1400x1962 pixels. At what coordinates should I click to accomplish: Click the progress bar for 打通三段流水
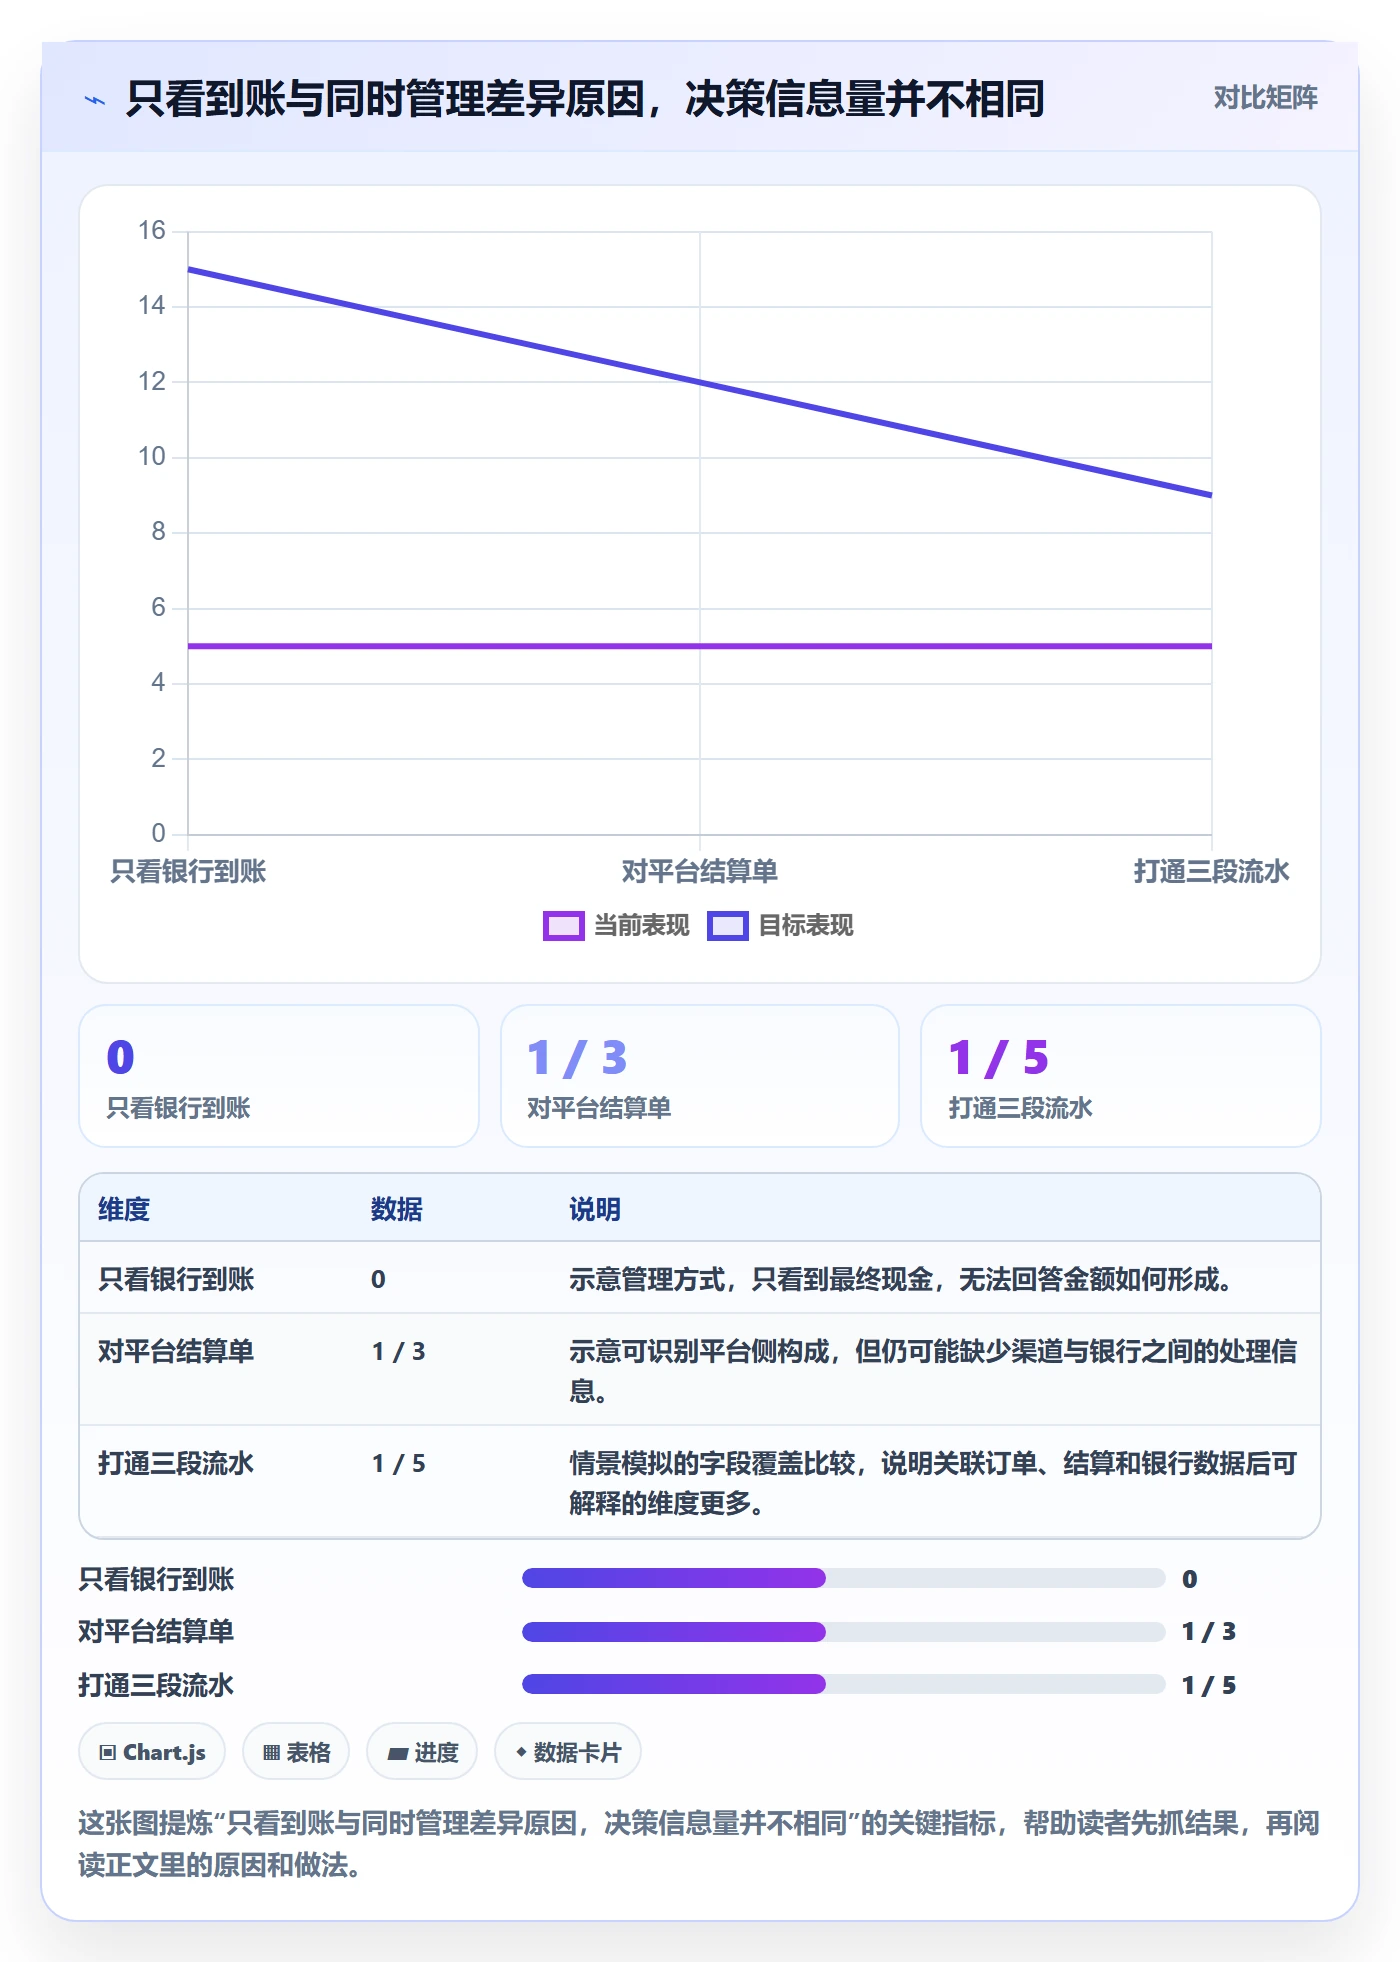(x=843, y=1685)
